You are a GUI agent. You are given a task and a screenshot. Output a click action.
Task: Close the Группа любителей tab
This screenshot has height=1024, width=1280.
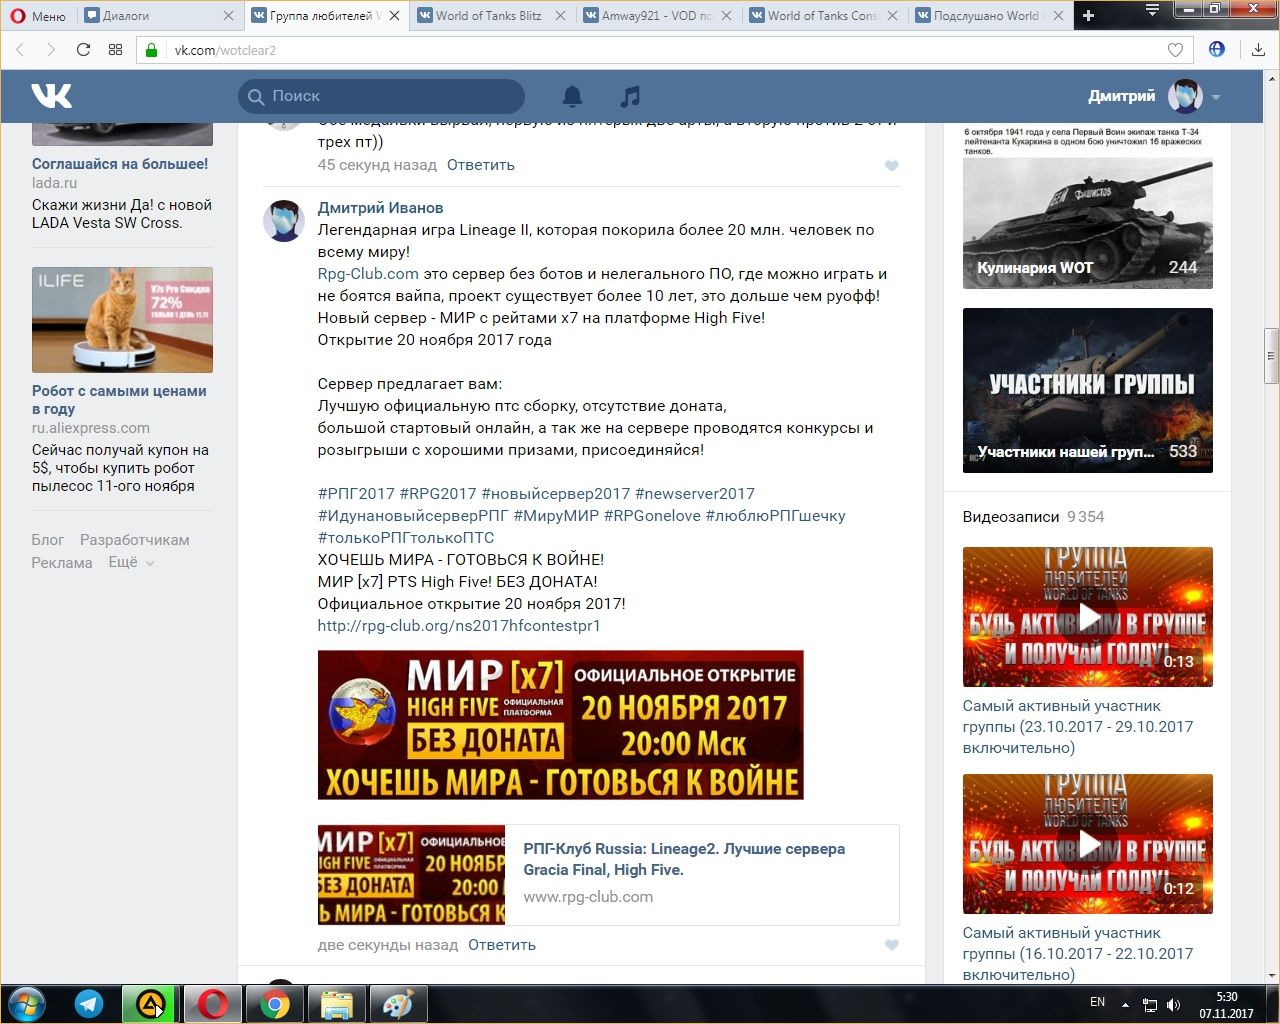tap(394, 15)
